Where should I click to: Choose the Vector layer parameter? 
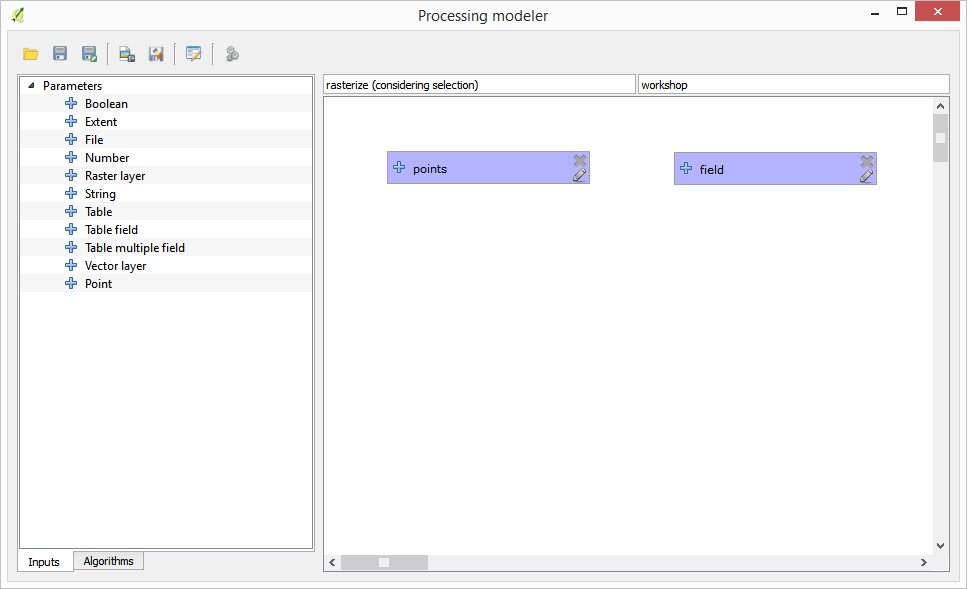(115, 266)
